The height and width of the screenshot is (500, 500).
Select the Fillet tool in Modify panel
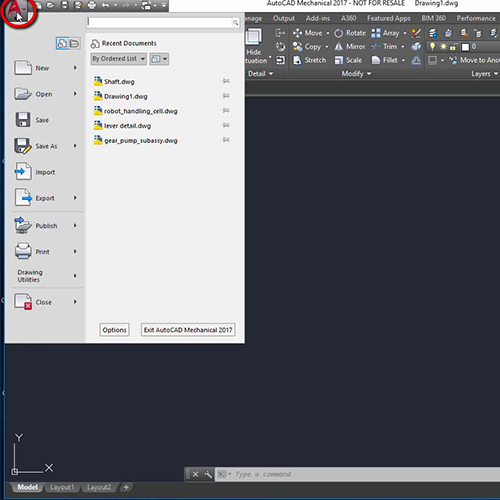(385, 60)
